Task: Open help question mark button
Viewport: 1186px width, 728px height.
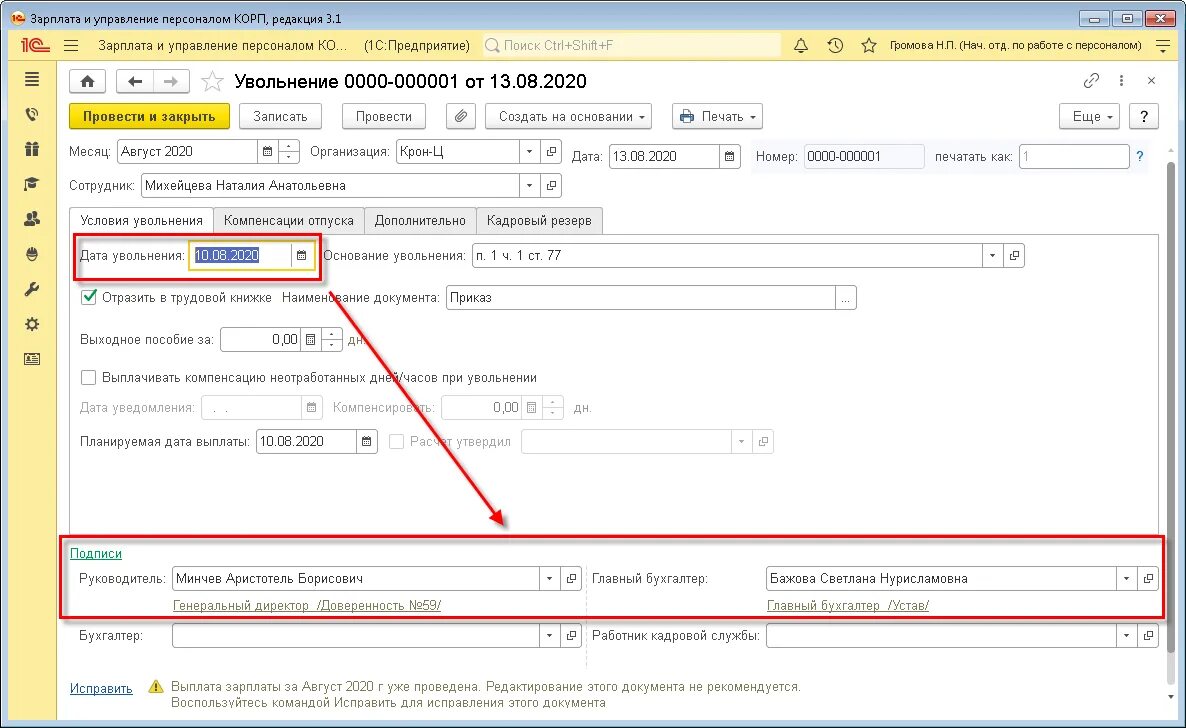Action: click(x=1144, y=117)
